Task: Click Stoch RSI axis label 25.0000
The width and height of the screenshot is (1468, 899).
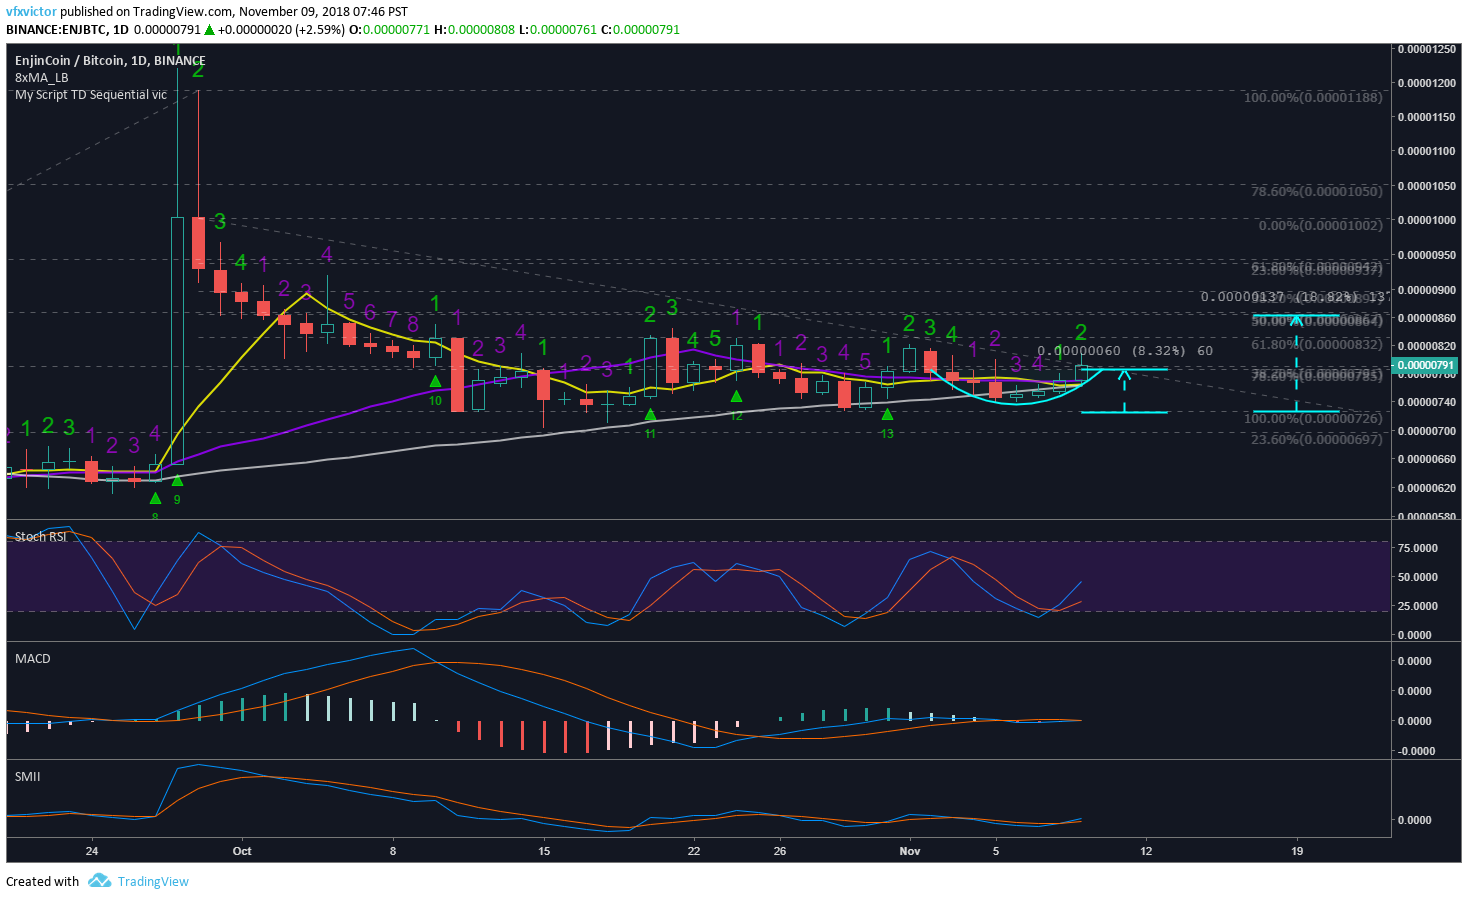Action: point(1417,606)
